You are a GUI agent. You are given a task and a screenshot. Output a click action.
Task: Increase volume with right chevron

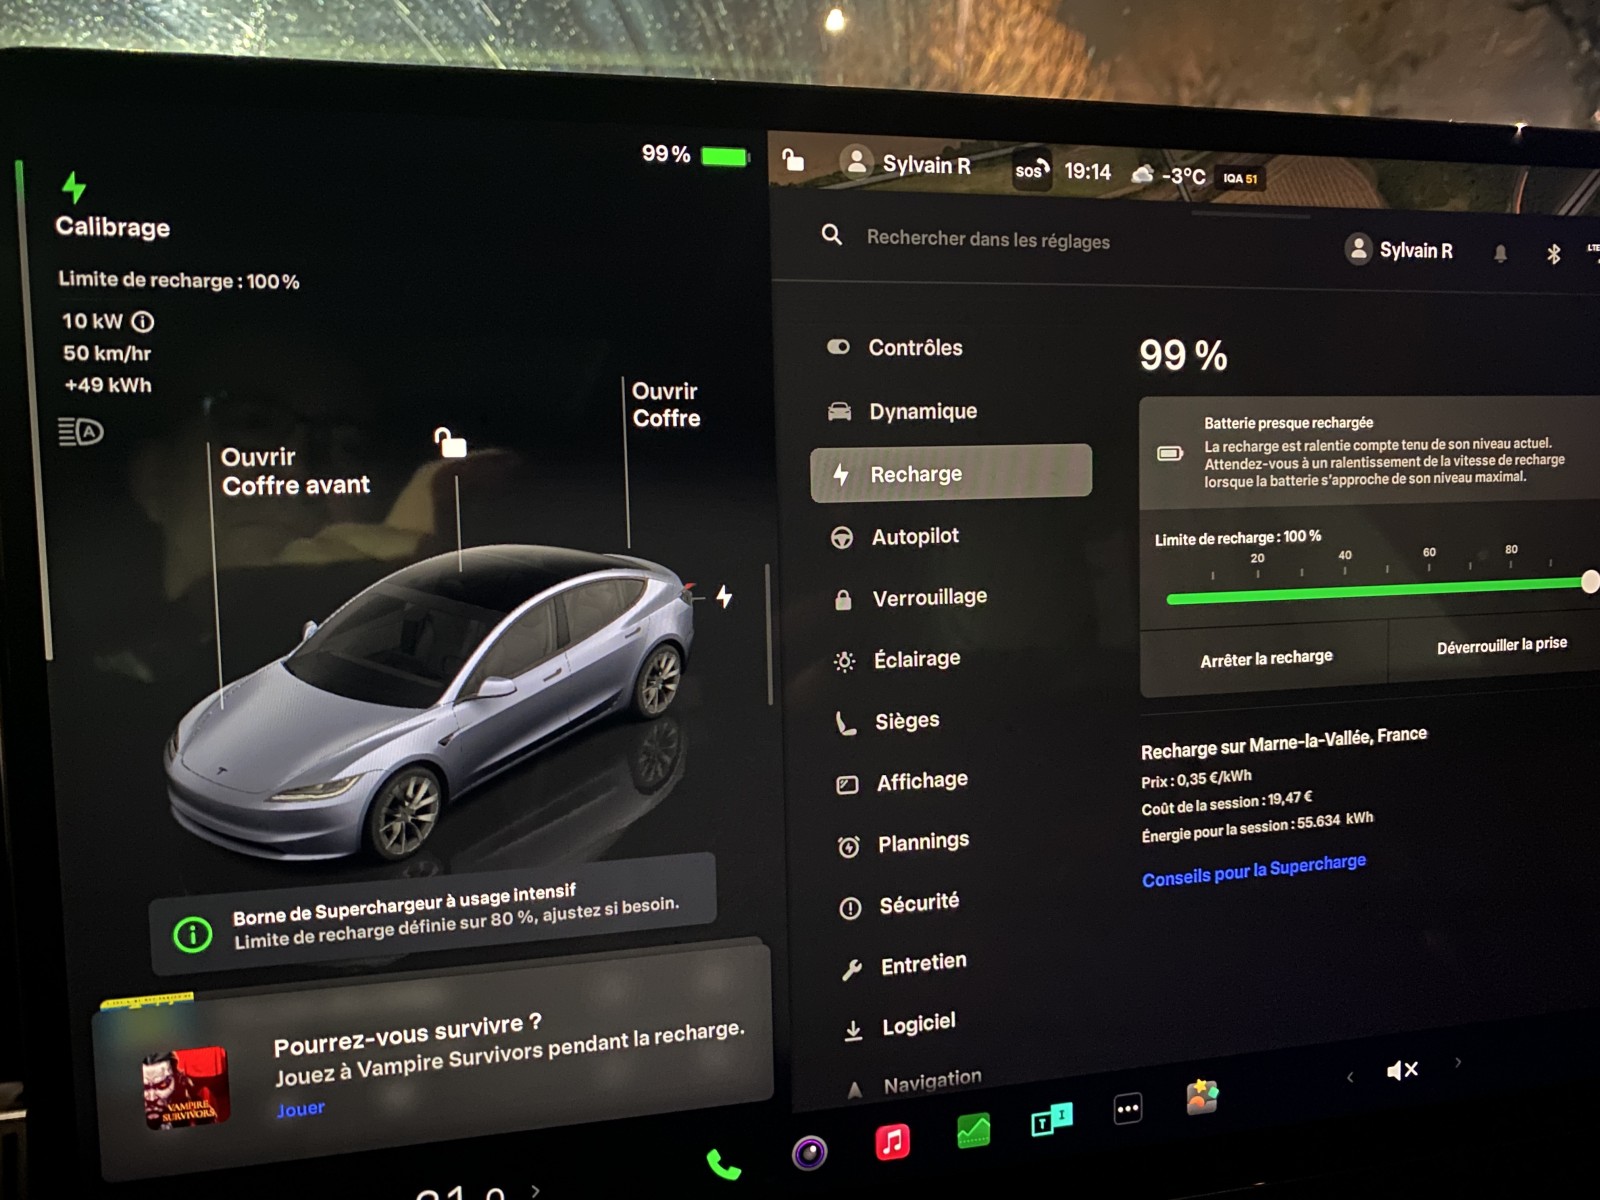pyautogui.click(x=1458, y=1062)
